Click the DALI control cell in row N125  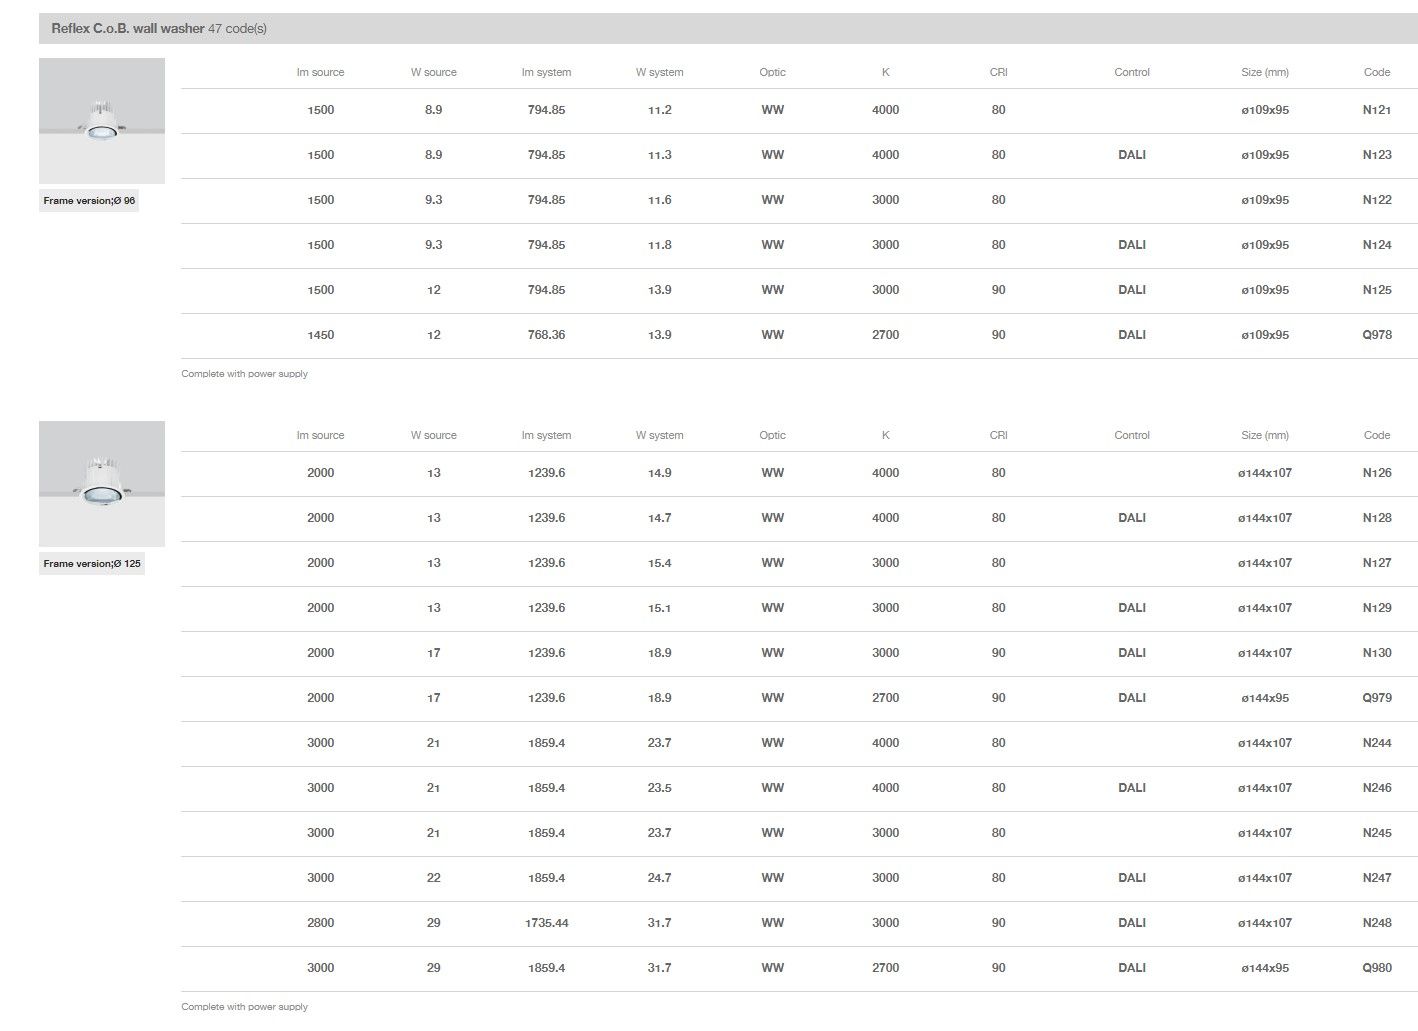coord(1131,290)
